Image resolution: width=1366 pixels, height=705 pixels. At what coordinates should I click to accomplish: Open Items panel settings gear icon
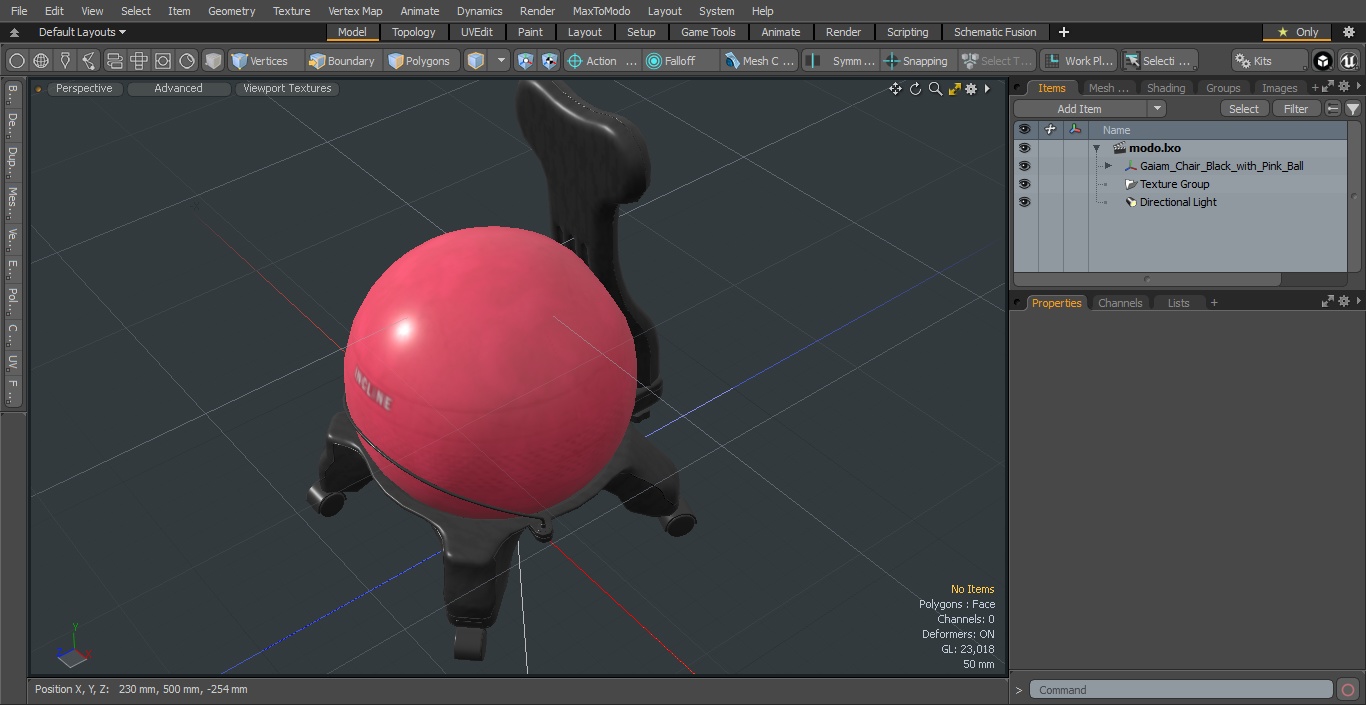(1346, 88)
